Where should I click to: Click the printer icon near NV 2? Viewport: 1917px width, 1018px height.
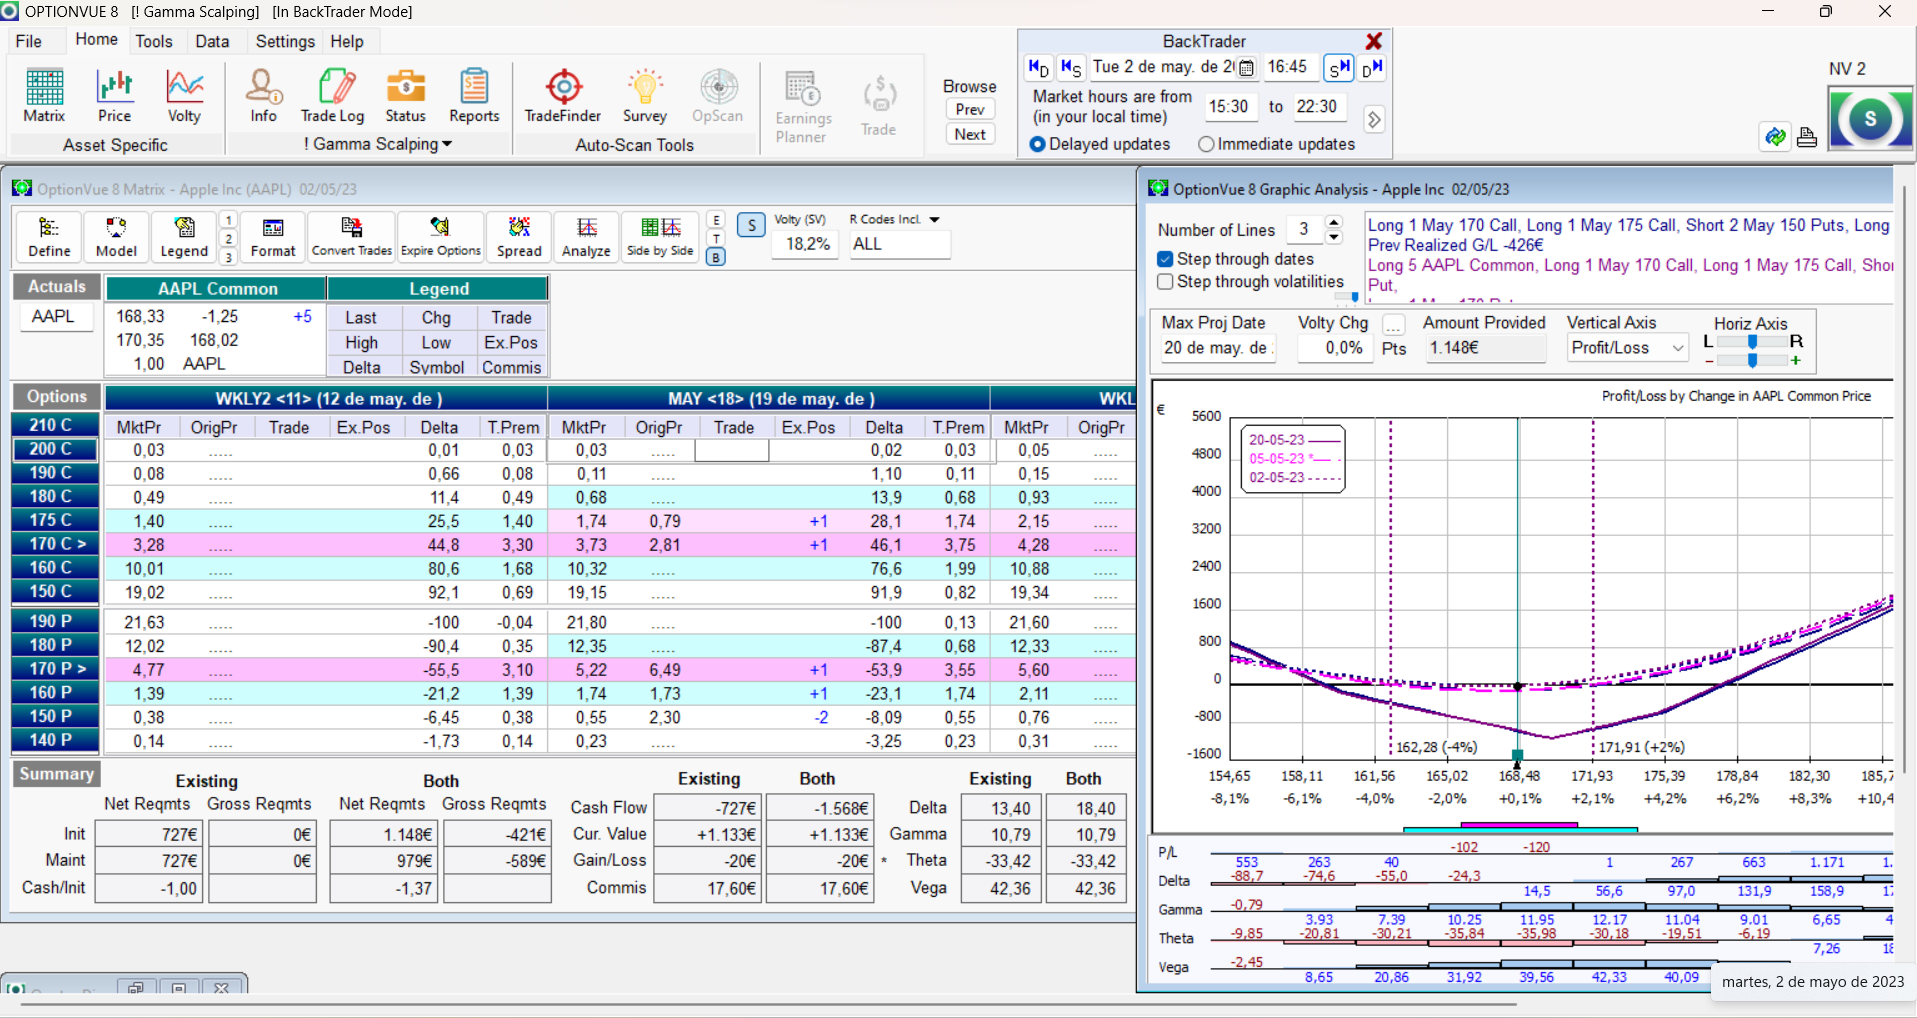pyautogui.click(x=1806, y=137)
